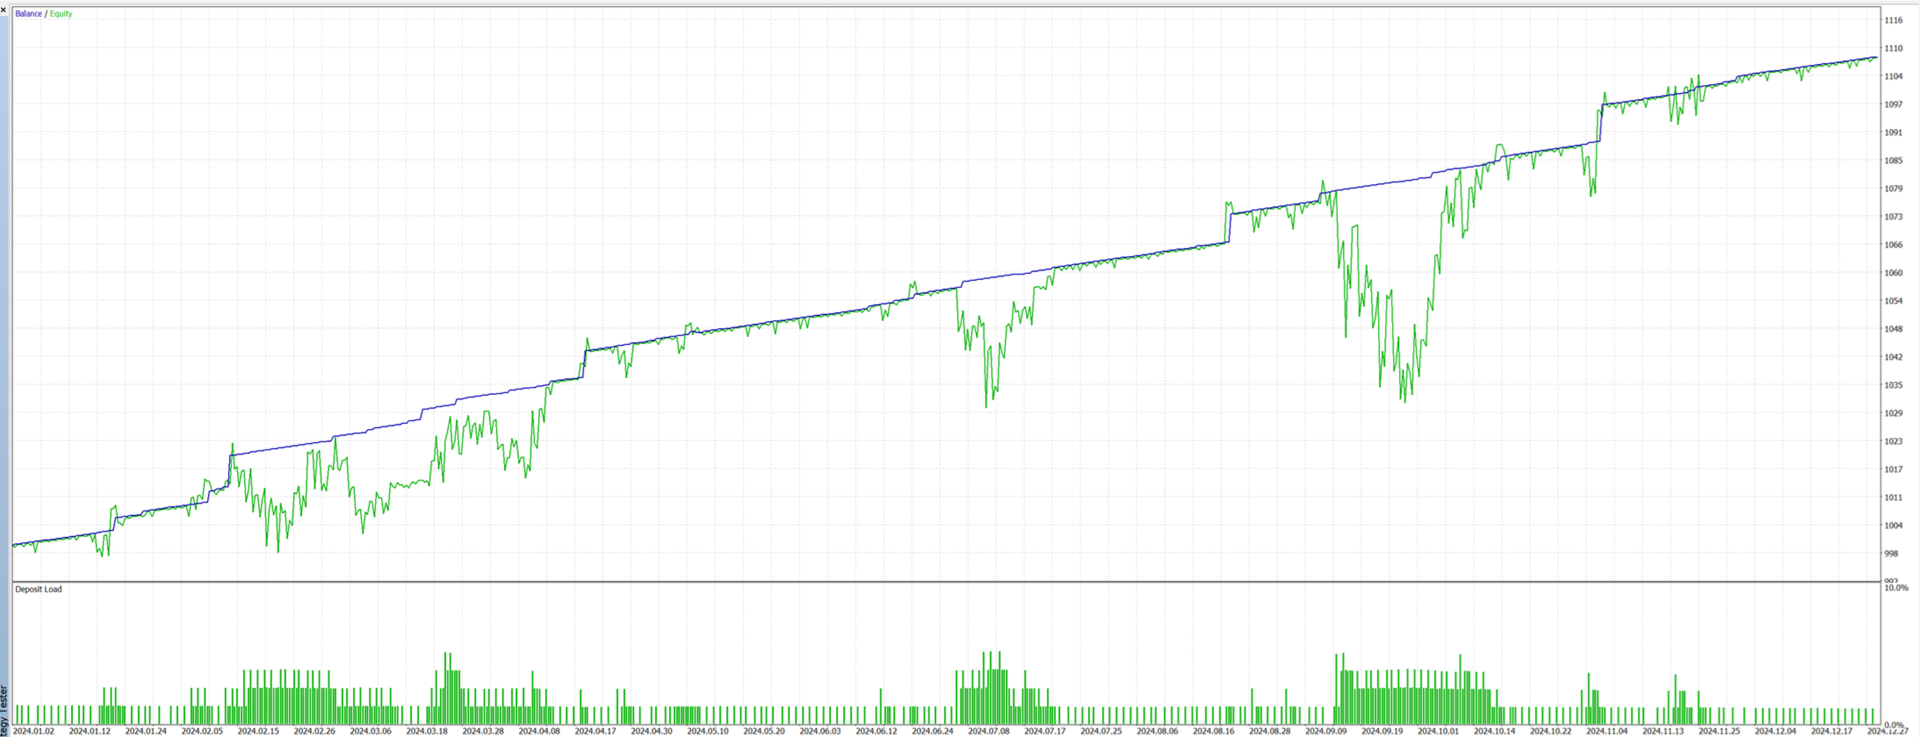This screenshot has width=1920, height=737.
Task: Click the 2024.08.16 date on the time axis
Action: (x=1214, y=731)
